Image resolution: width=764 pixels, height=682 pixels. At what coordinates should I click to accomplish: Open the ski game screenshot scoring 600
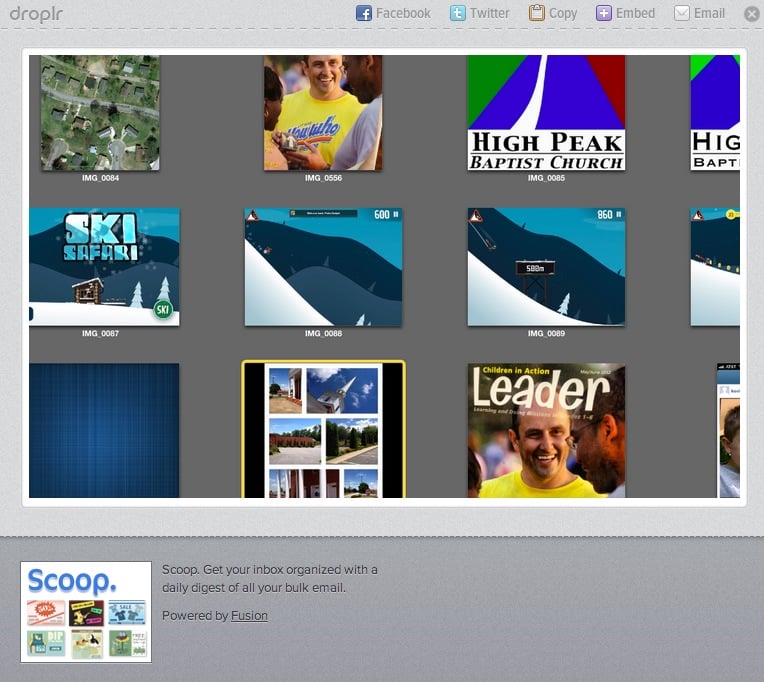[x=323, y=267]
